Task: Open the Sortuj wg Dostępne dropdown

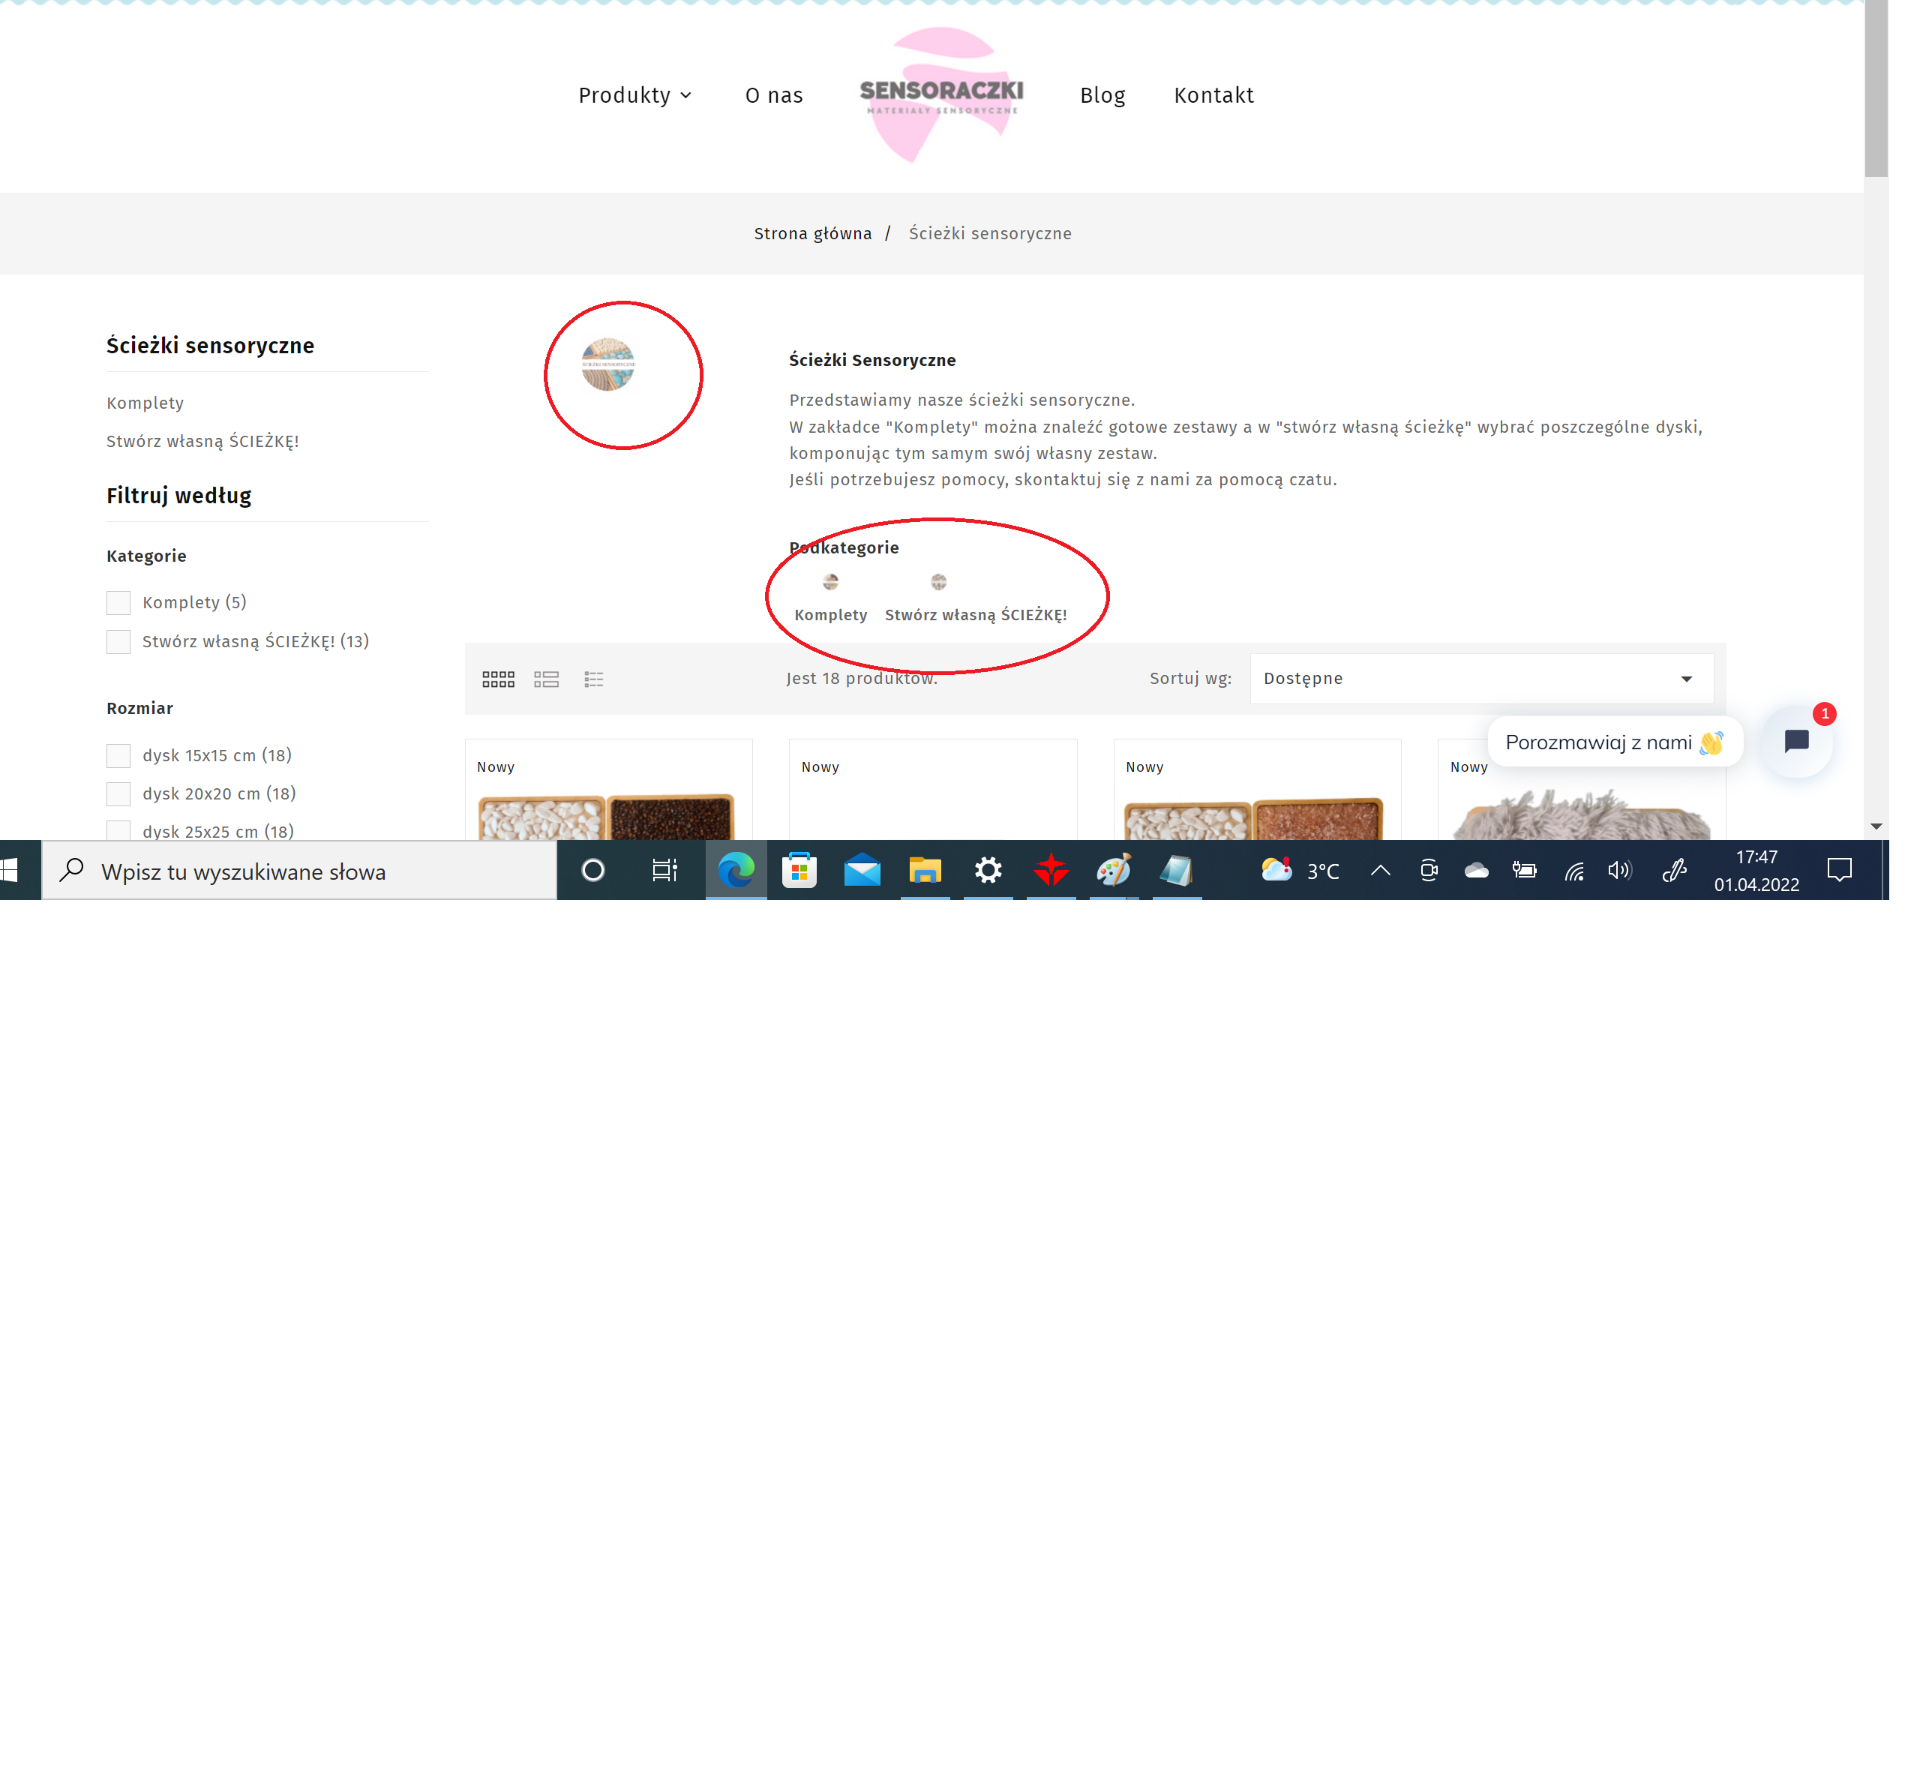Action: tap(1480, 679)
